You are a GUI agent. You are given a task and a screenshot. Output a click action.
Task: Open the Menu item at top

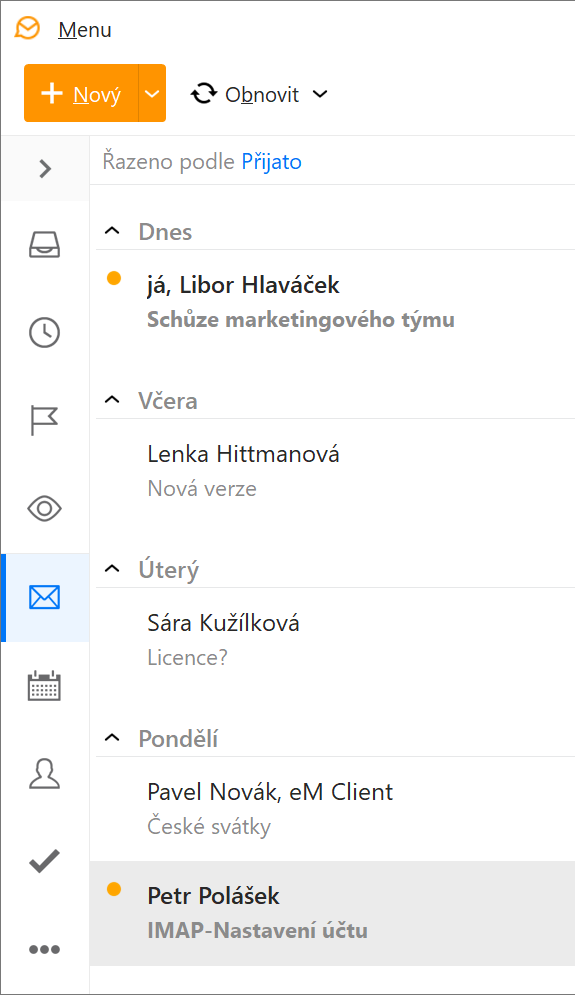pos(85,30)
